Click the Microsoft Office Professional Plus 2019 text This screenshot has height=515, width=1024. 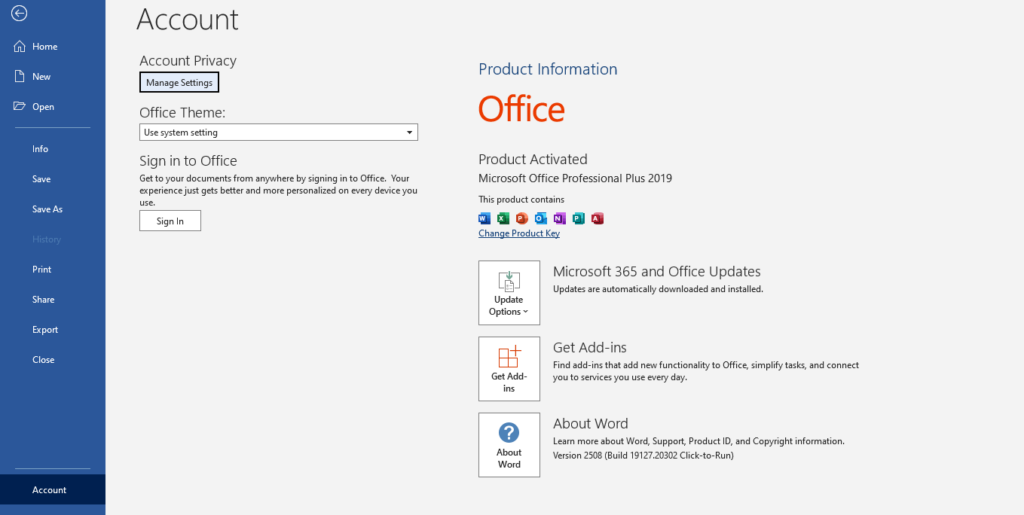(x=575, y=178)
